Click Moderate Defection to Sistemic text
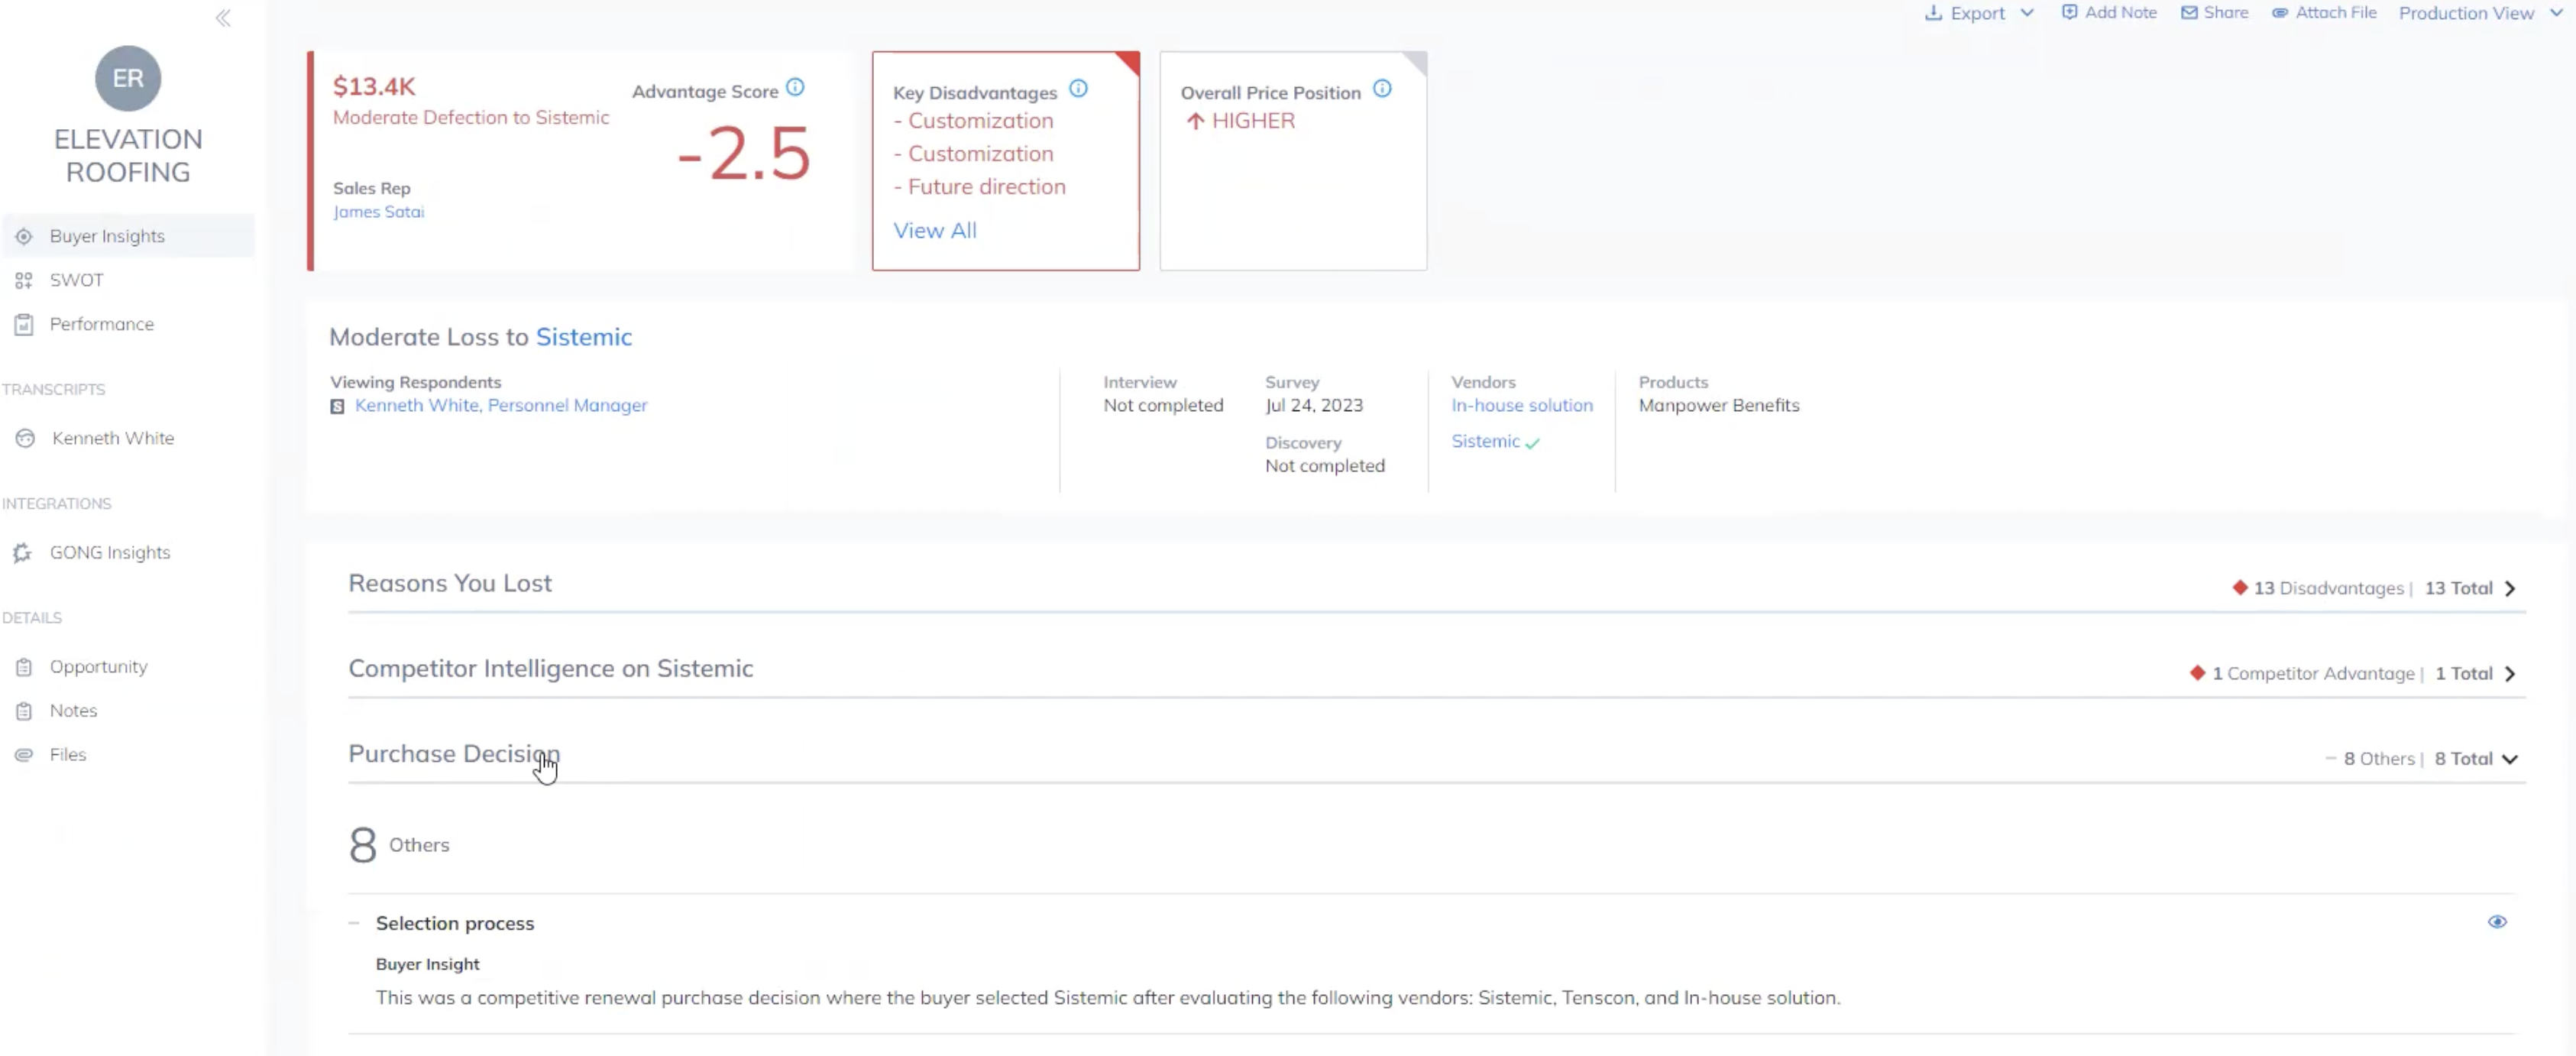Screen dimensions: 2576x1056 pyautogui.click(x=471, y=117)
